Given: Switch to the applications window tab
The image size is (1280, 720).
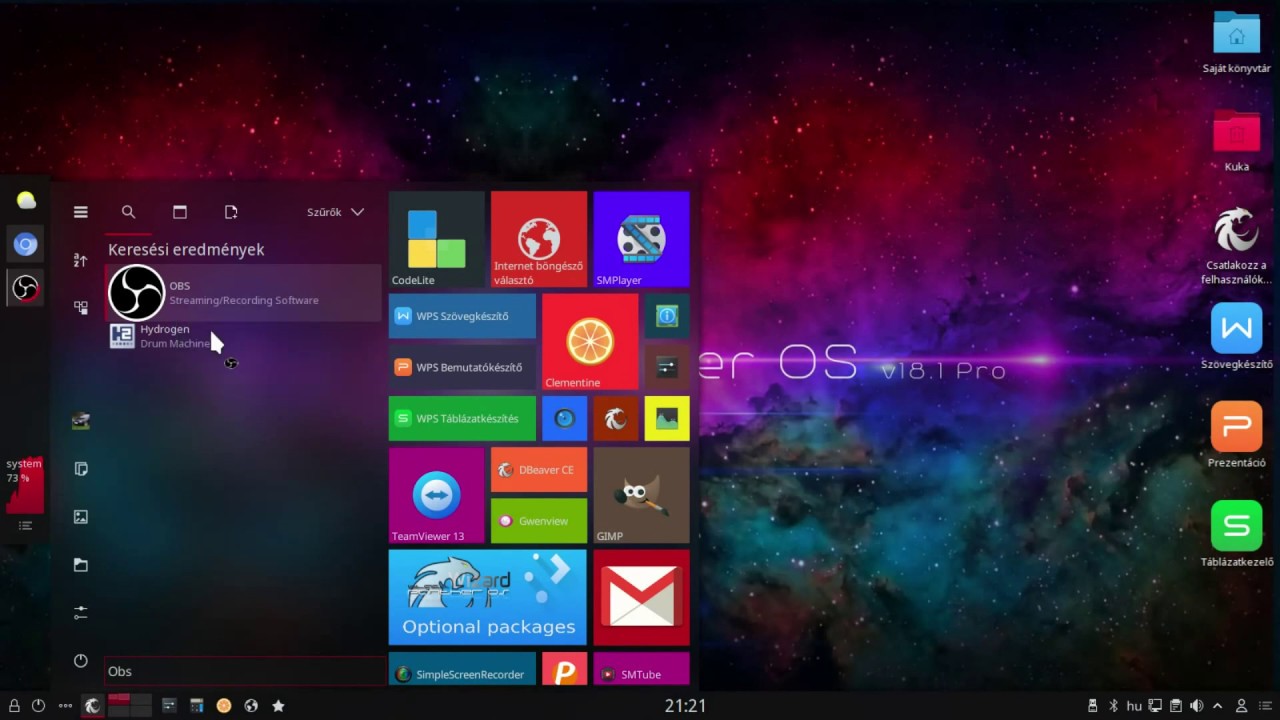Looking at the screenshot, I should [x=180, y=212].
